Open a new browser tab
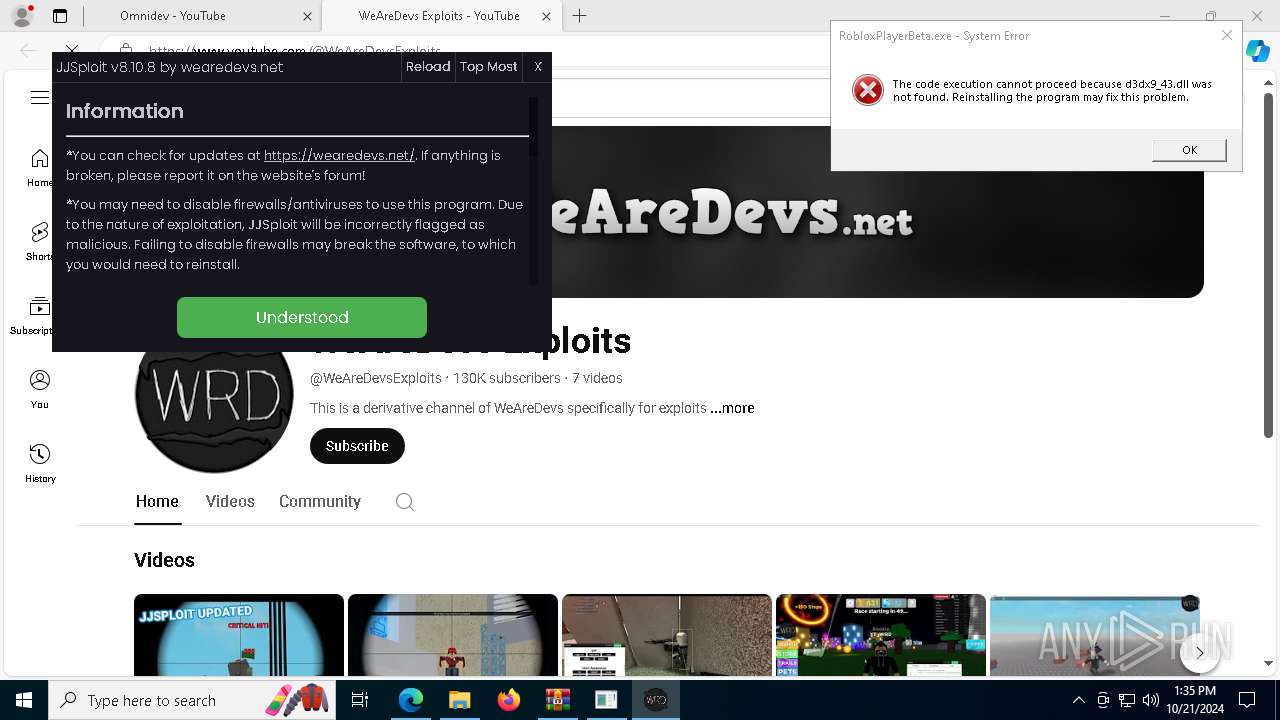Image resolution: width=1280 pixels, height=720 pixels. tap(579, 15)
